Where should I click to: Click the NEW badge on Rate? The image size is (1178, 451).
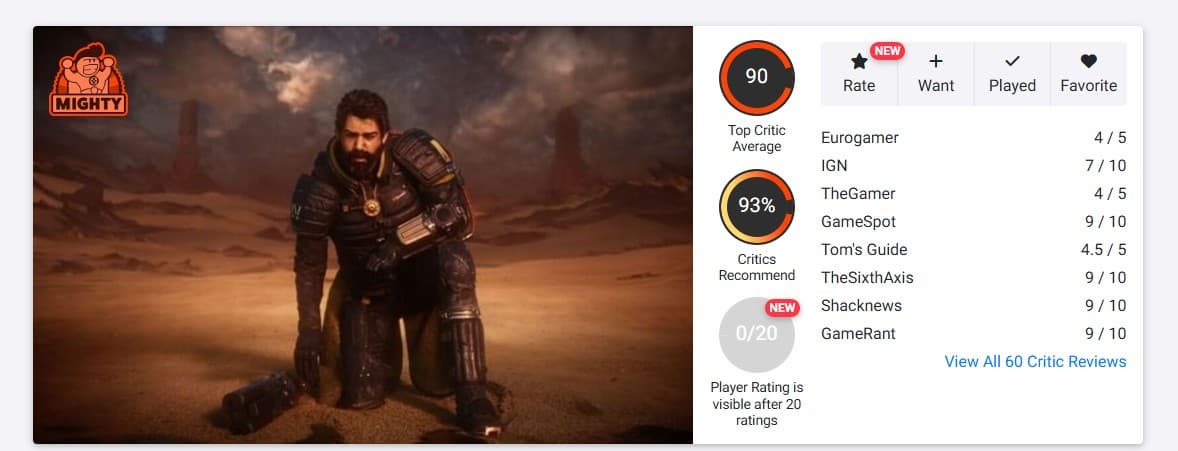(x=887, y=51)
